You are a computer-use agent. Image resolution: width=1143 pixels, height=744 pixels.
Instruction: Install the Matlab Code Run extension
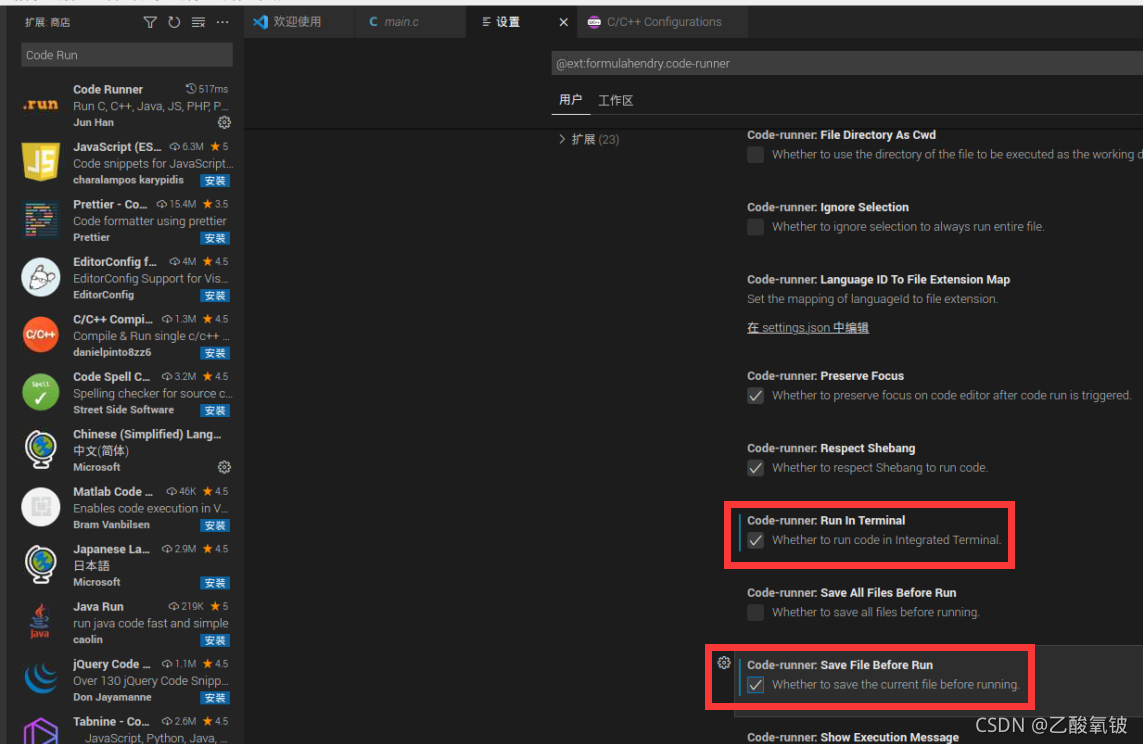[215, 525]
